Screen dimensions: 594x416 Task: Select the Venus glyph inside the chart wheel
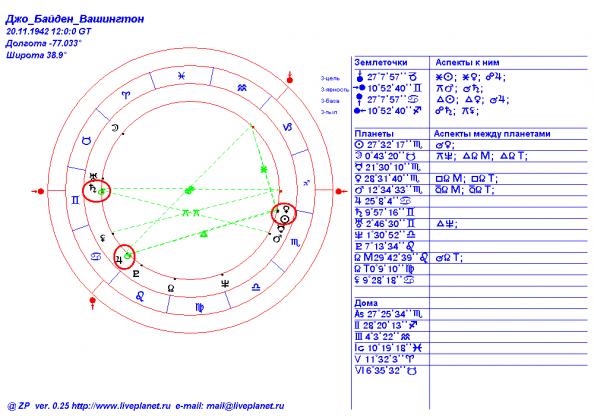(x=287, y=209)
